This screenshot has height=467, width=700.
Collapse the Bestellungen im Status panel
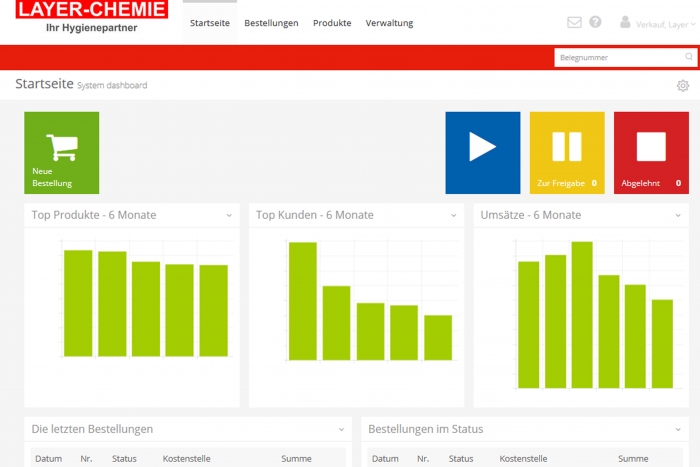678,429
